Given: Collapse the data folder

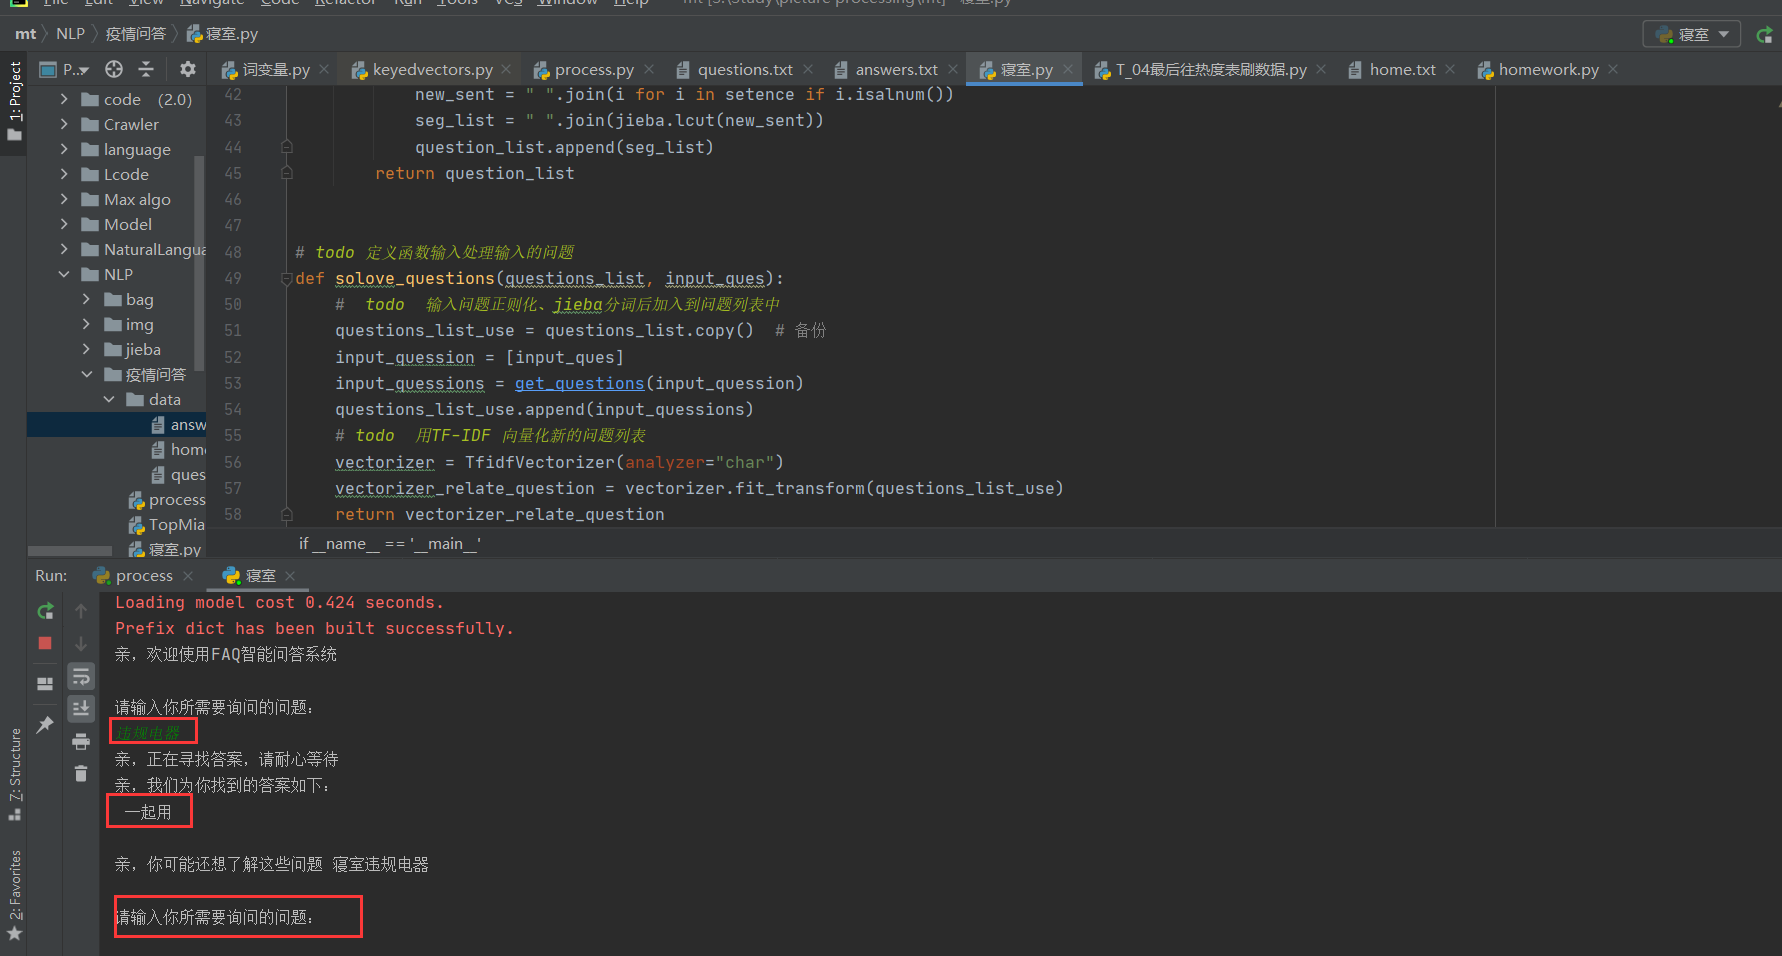Looking at the screenshot, I should coord(109,399).
